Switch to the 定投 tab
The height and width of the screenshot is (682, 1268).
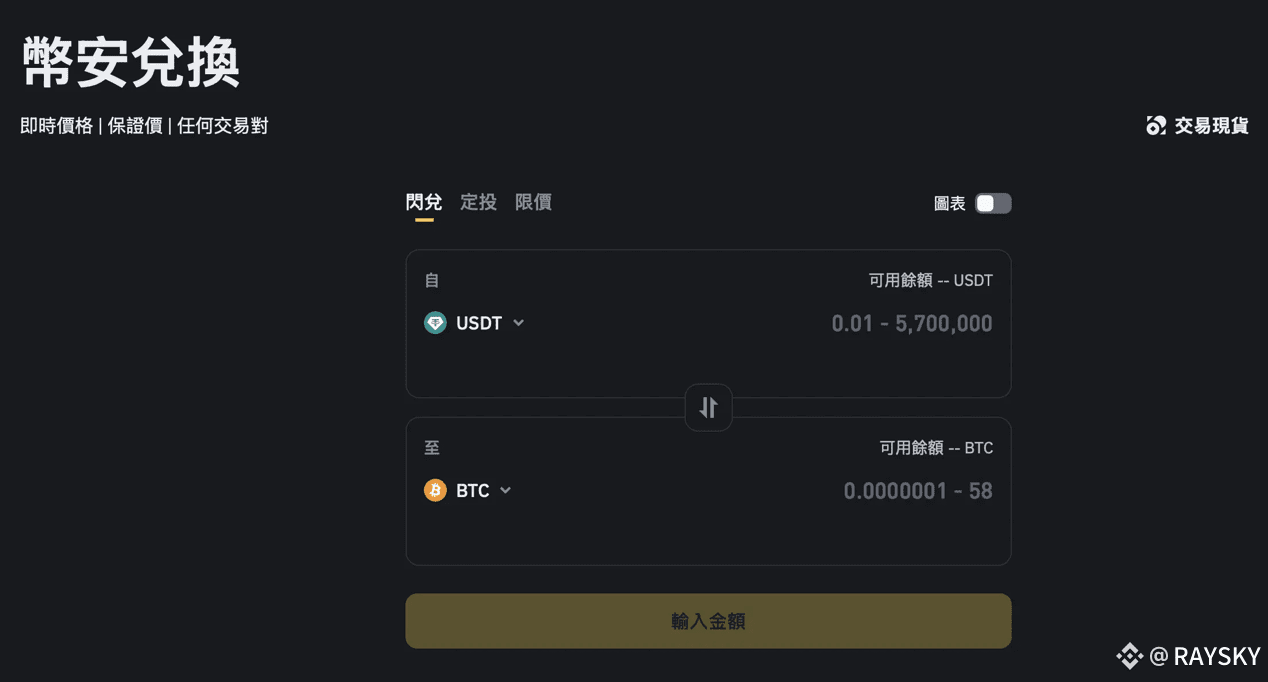point(478,202)
